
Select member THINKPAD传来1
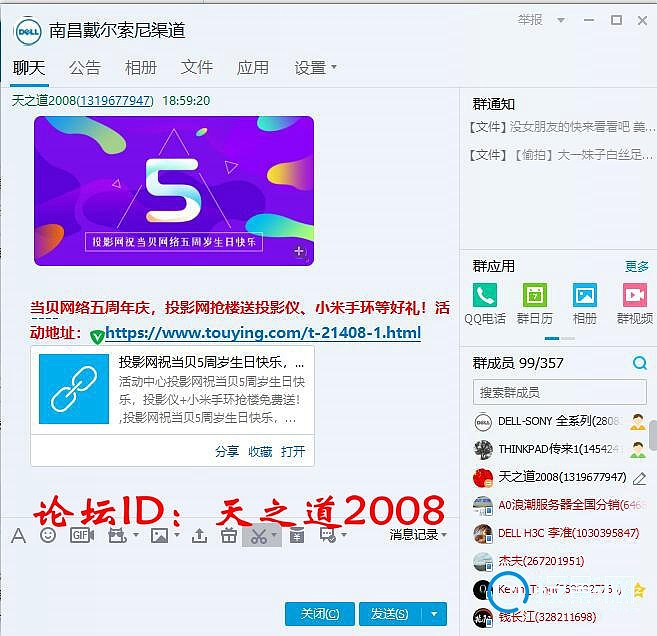559,450
